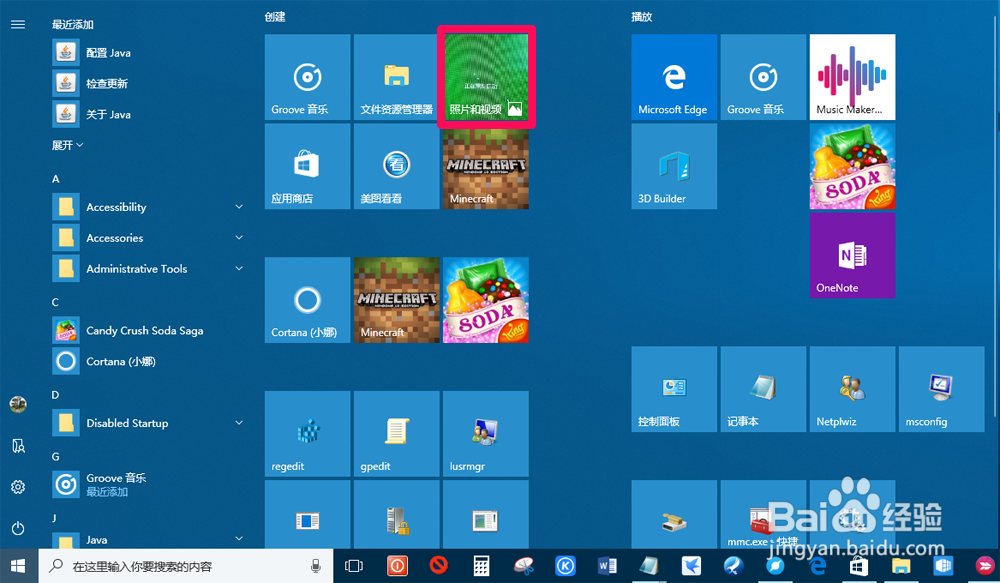Open the 美图看看 tile
This screenshot has width=1000, height=583.
[x=397, y=166]
